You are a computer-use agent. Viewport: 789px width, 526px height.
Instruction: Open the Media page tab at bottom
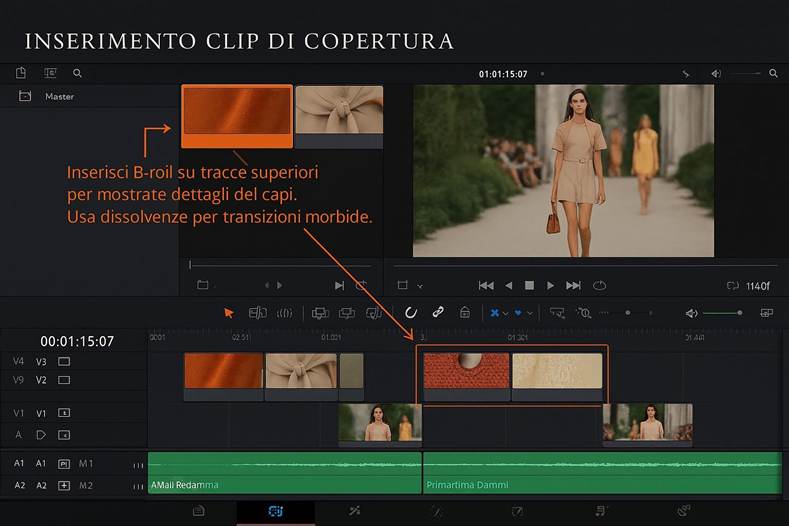199,511
